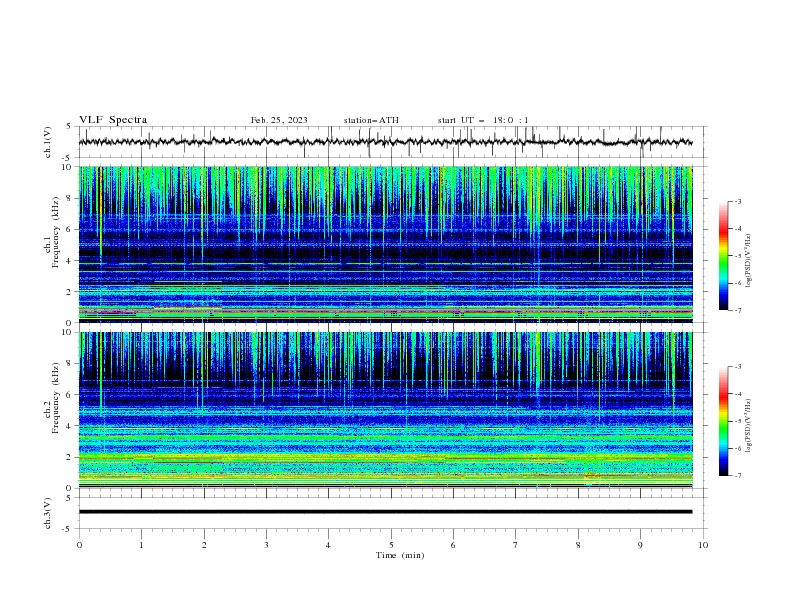792x612 pixels.
Task: Click time axis tick label "5"
Action: pos(391,545)
